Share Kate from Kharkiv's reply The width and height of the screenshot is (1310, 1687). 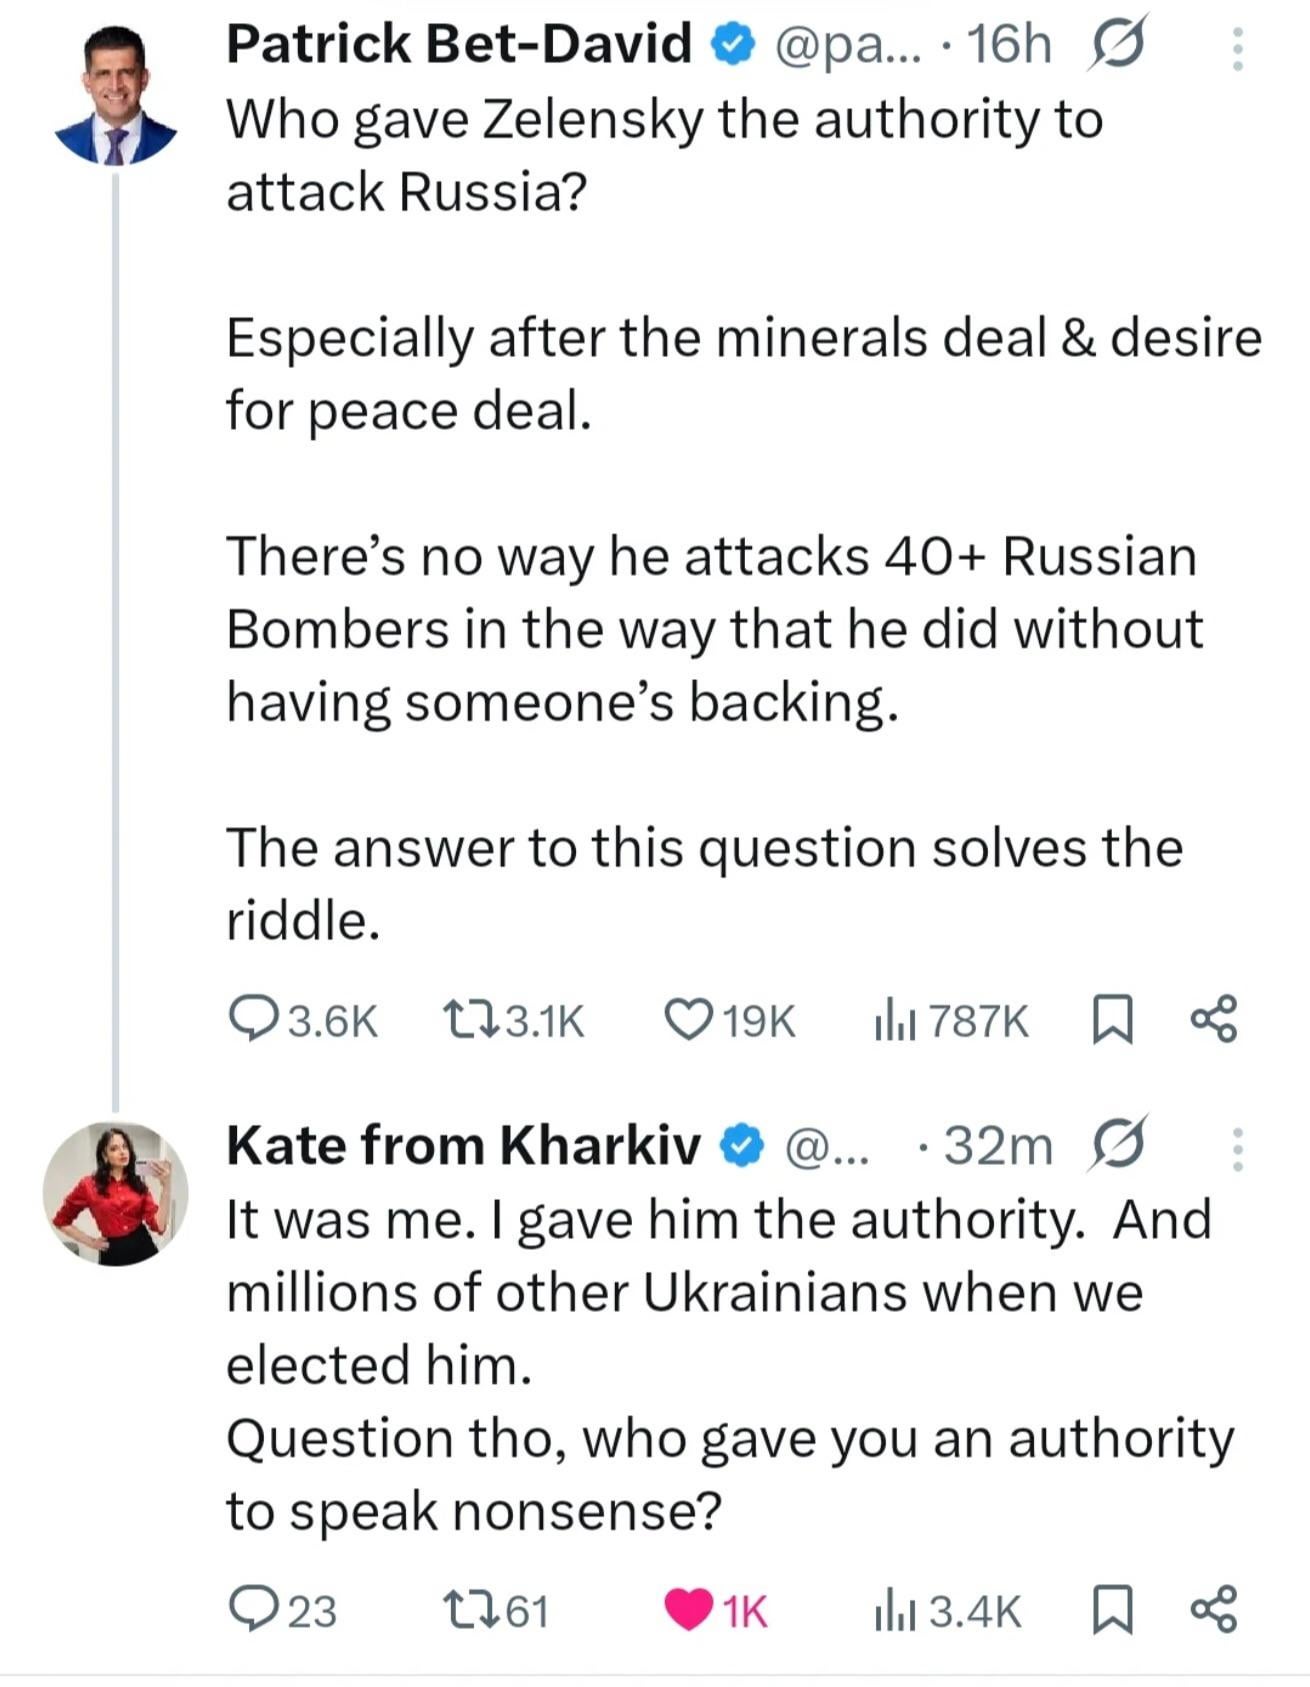pos(1214,1608)
